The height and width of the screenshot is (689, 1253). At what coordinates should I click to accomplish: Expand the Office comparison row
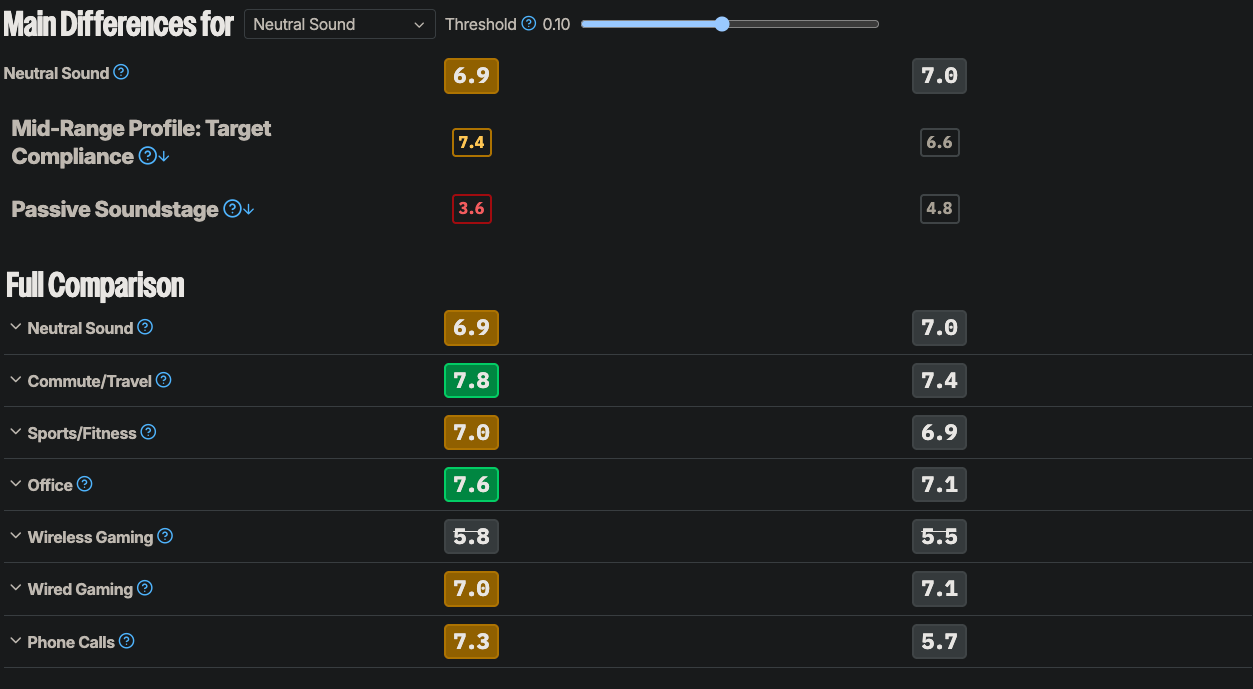(16, 484)
